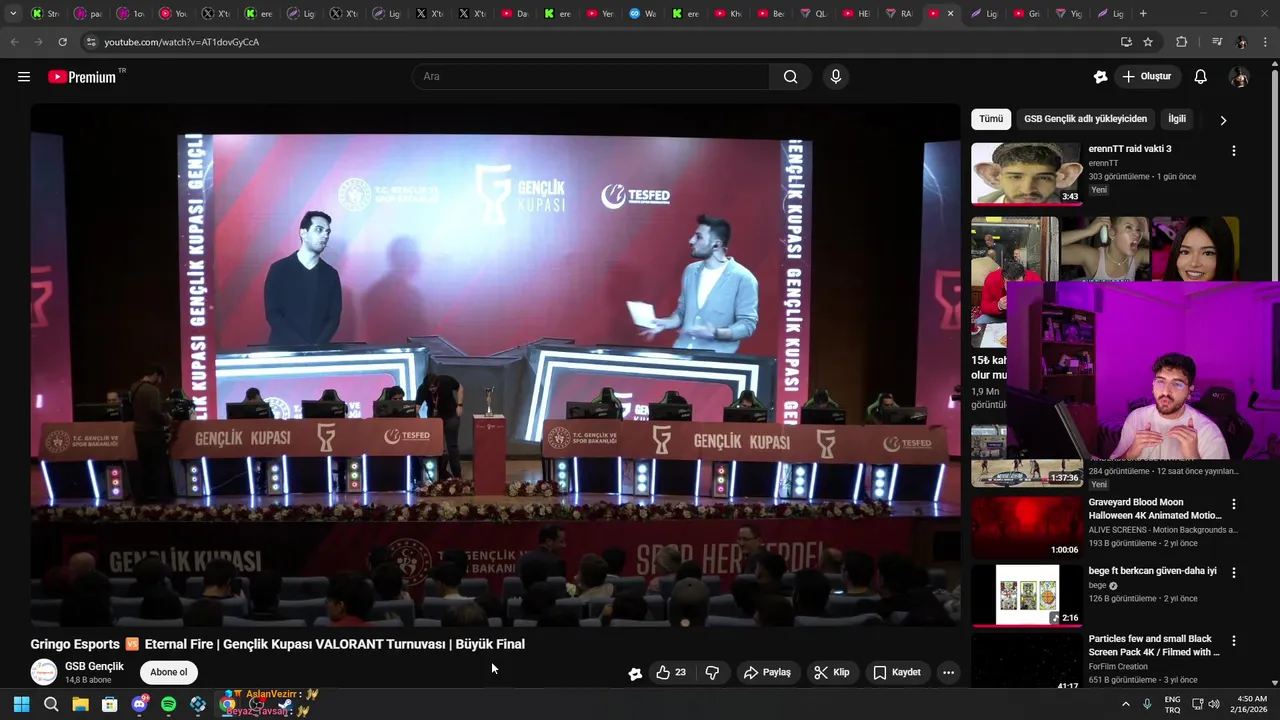Click the Oluştur create button
Screen dimensions: 1280x720
pos(1147,77)
